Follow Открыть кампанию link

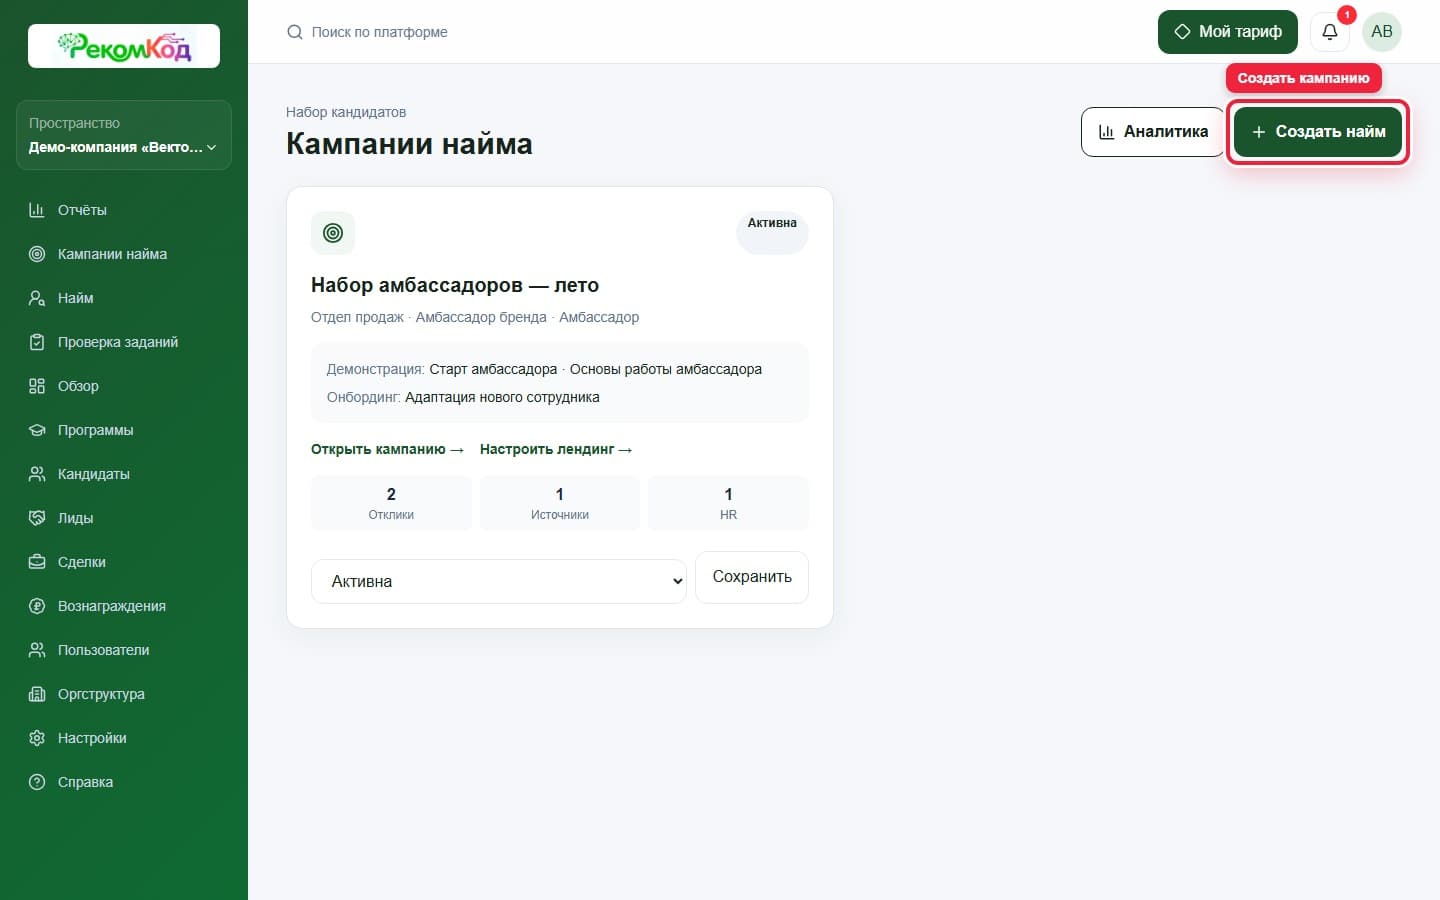(387, 449)
